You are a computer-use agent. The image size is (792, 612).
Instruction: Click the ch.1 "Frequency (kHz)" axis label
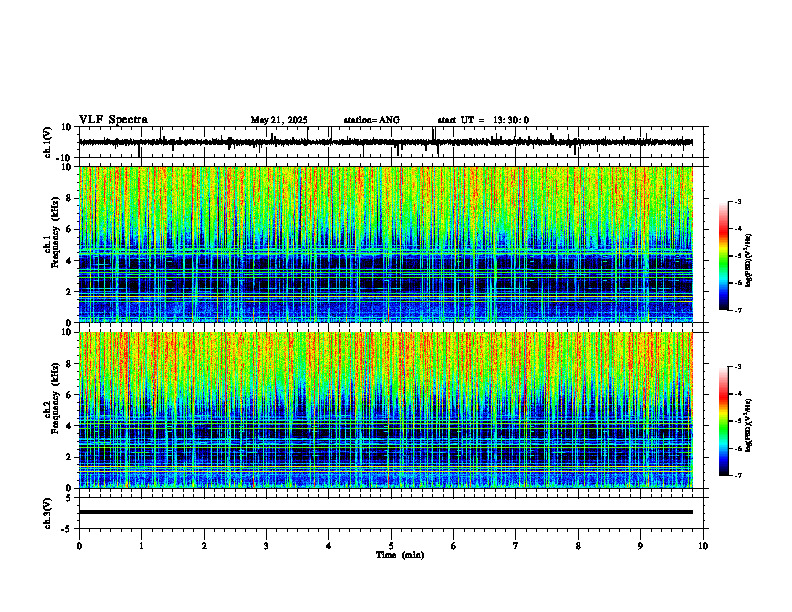[x=55, y=232]
